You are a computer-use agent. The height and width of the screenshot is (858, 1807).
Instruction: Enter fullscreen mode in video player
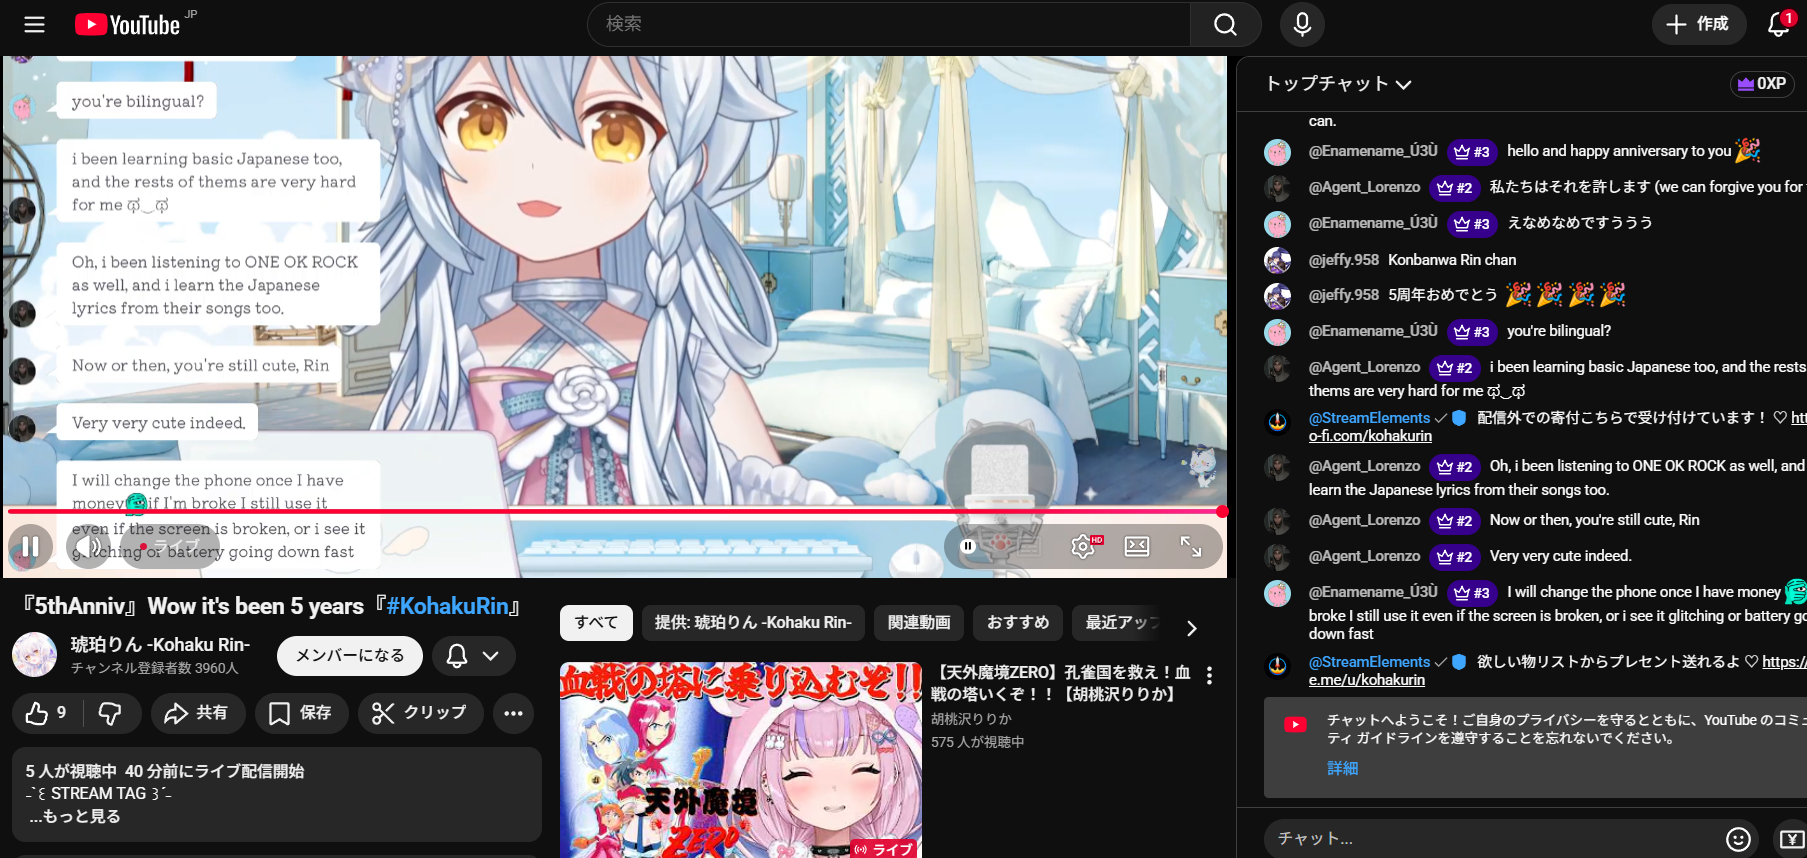[x=1191, y=546]
